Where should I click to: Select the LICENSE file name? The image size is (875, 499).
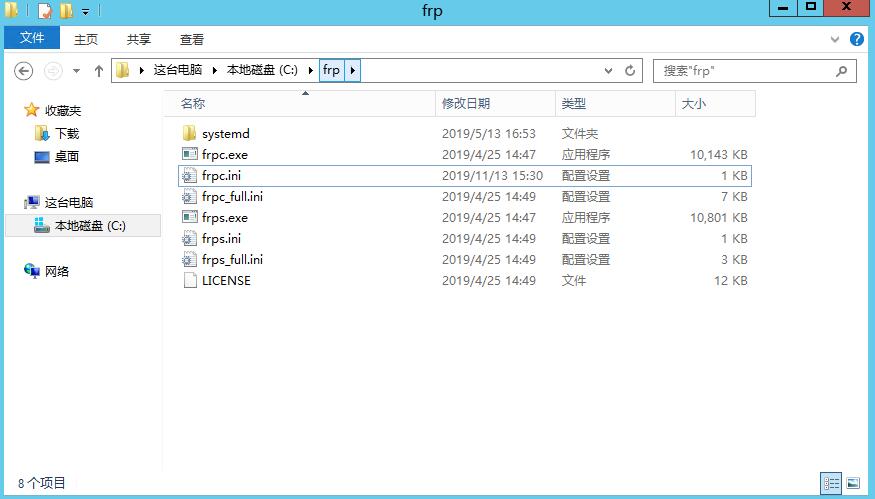tap(227, 281)
